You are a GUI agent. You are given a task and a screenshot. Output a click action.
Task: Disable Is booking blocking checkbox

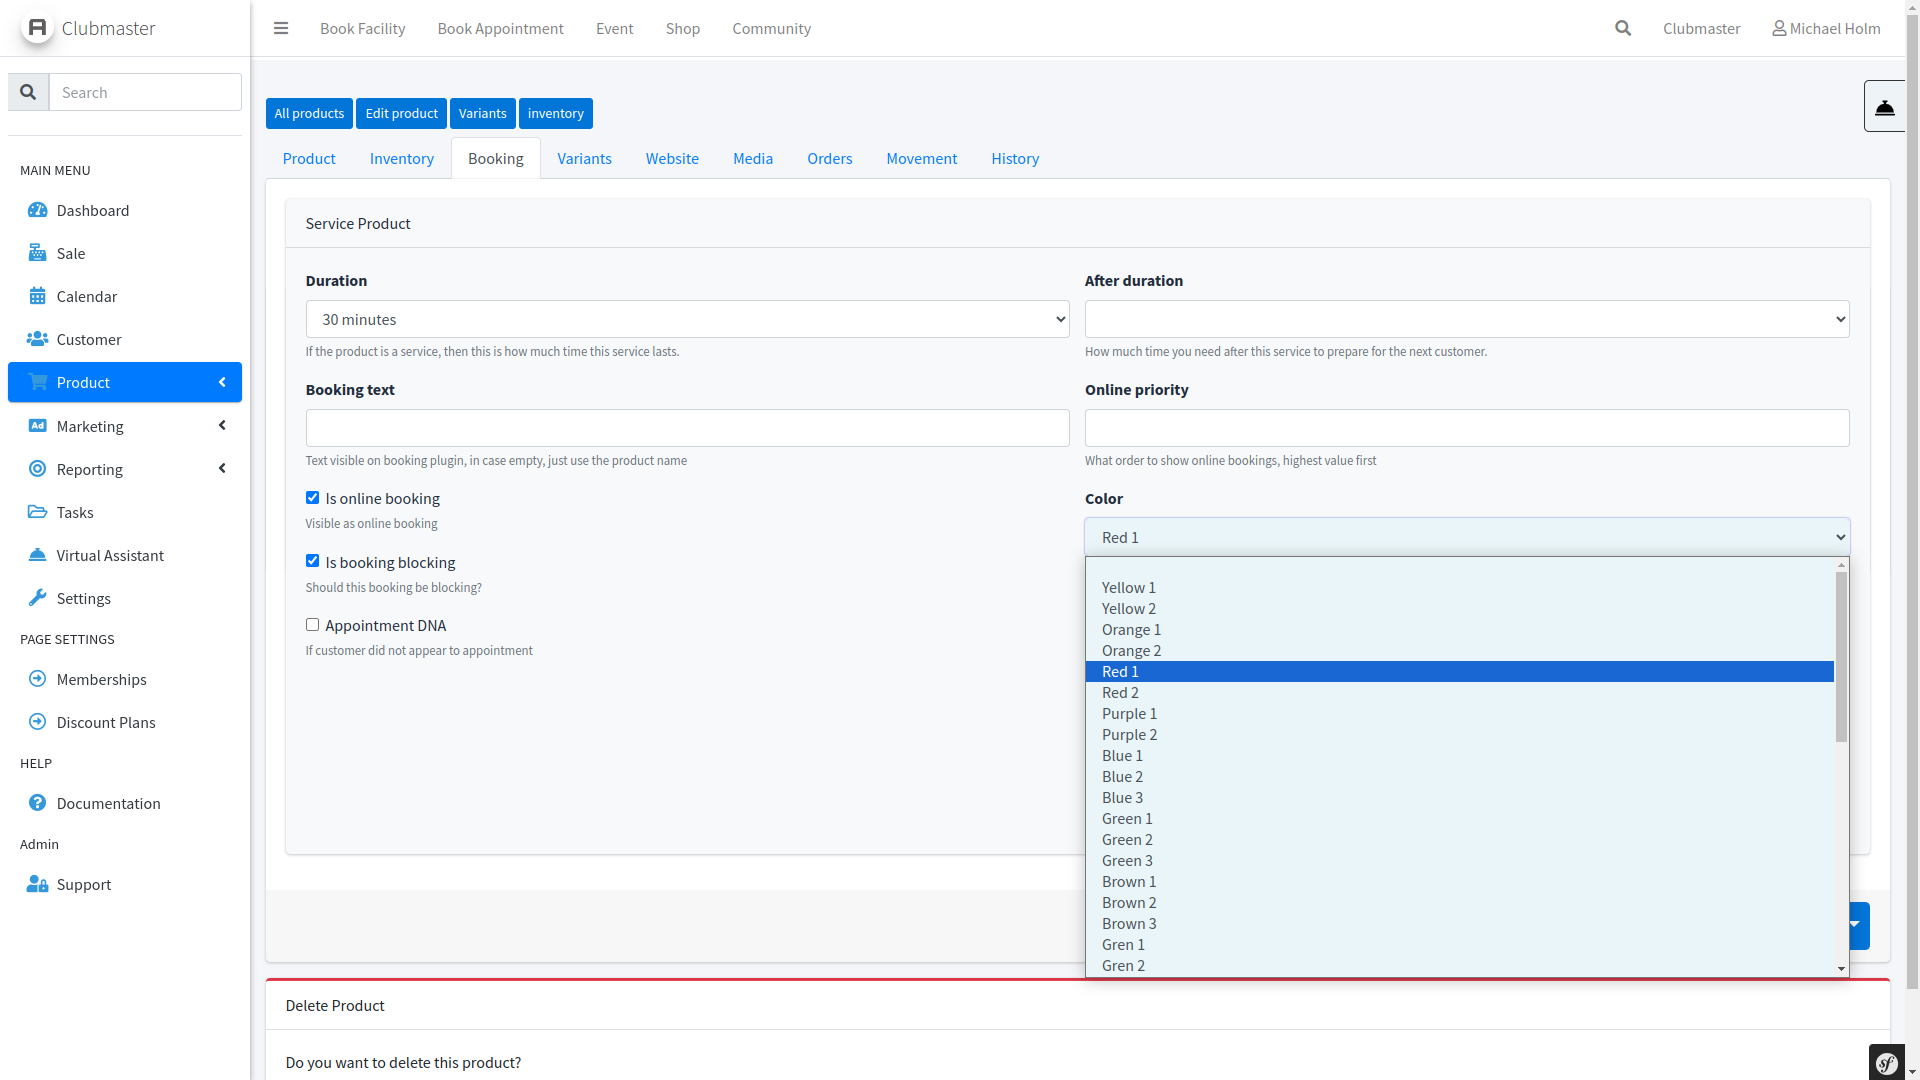312,561
